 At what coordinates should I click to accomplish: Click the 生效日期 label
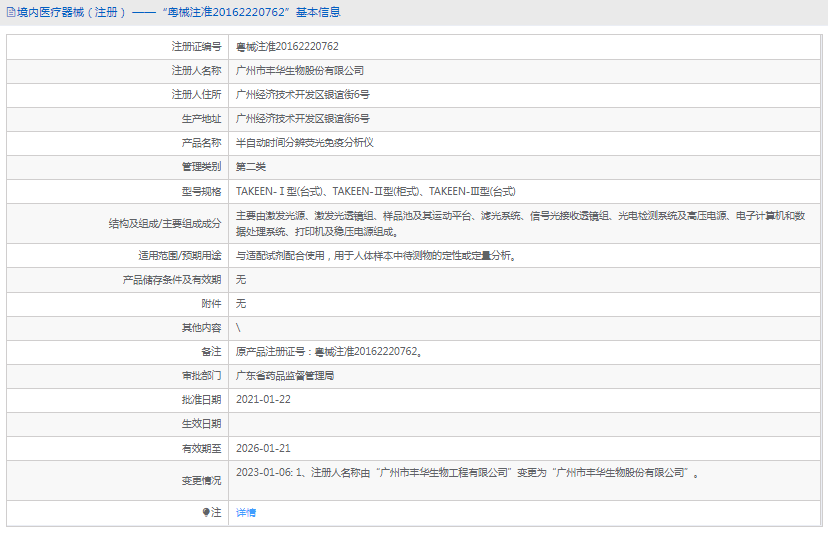pyautogui.click(x=201, y=424)
